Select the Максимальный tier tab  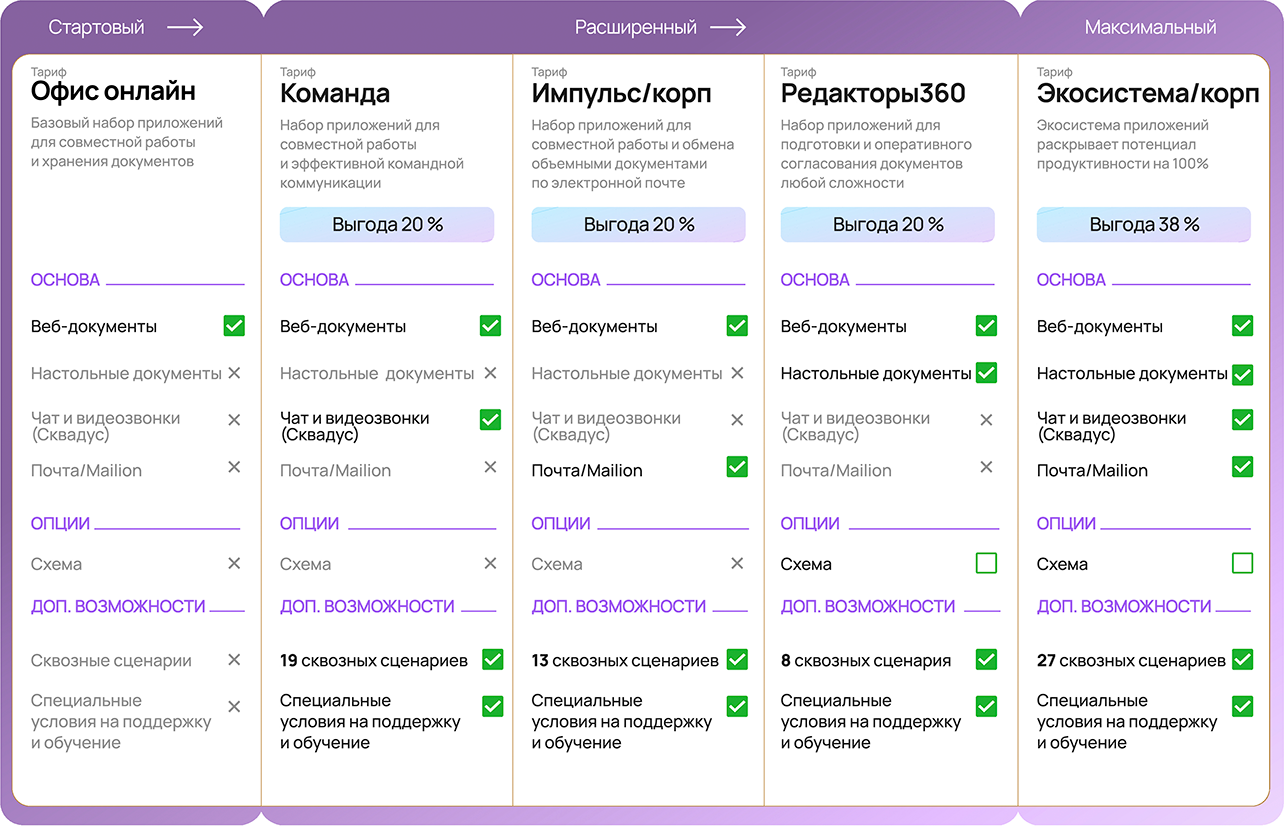pyautogui.click(x=1150, y=28)
